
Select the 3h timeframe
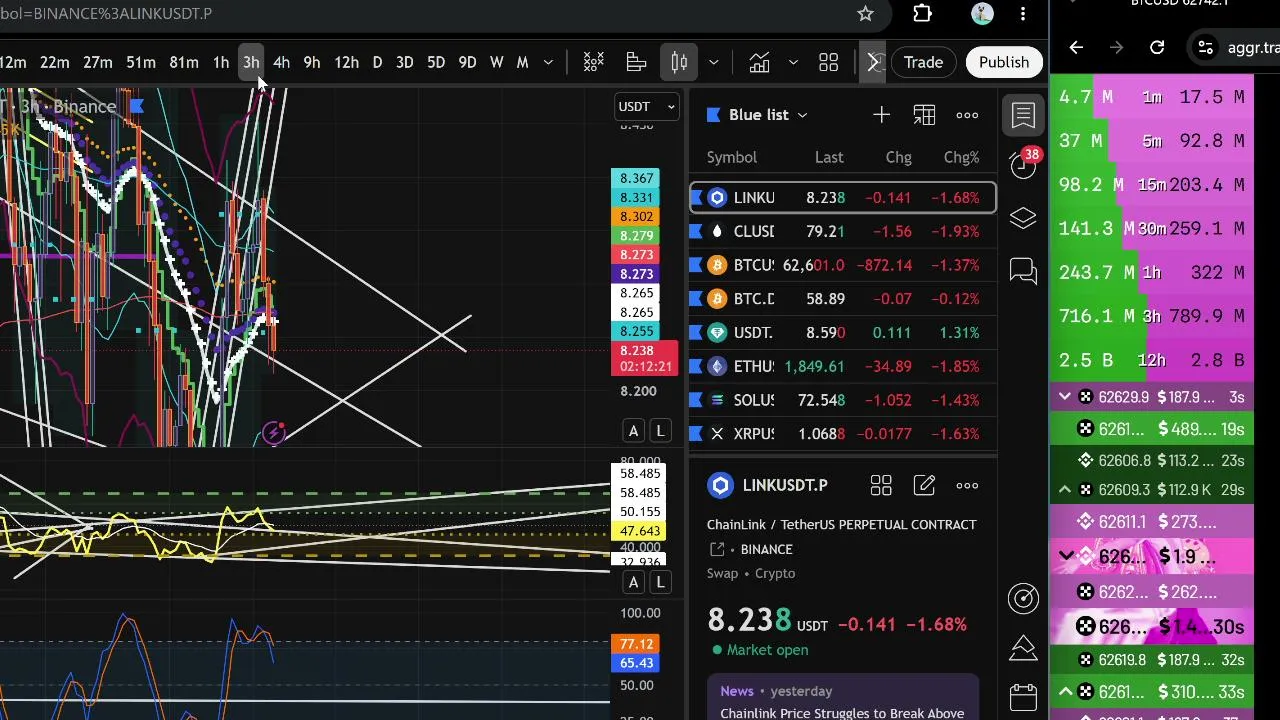251,63
